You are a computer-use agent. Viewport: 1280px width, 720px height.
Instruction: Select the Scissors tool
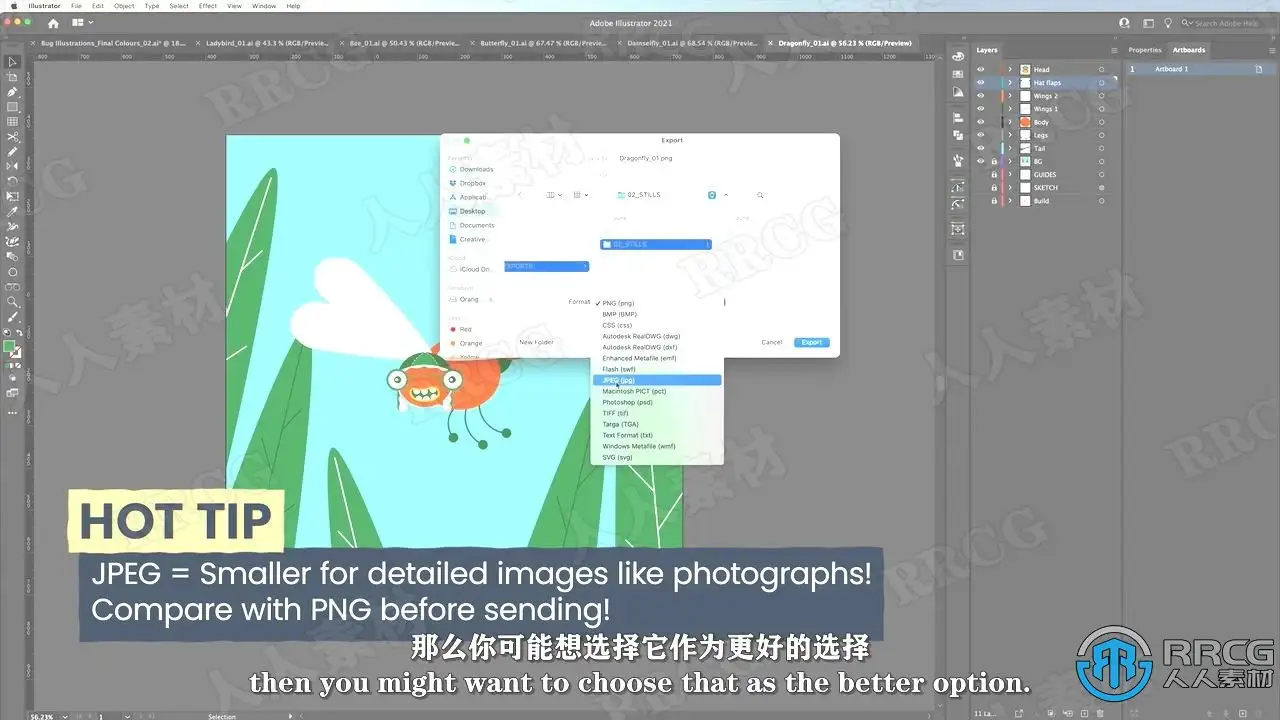(x=13, y=137)
